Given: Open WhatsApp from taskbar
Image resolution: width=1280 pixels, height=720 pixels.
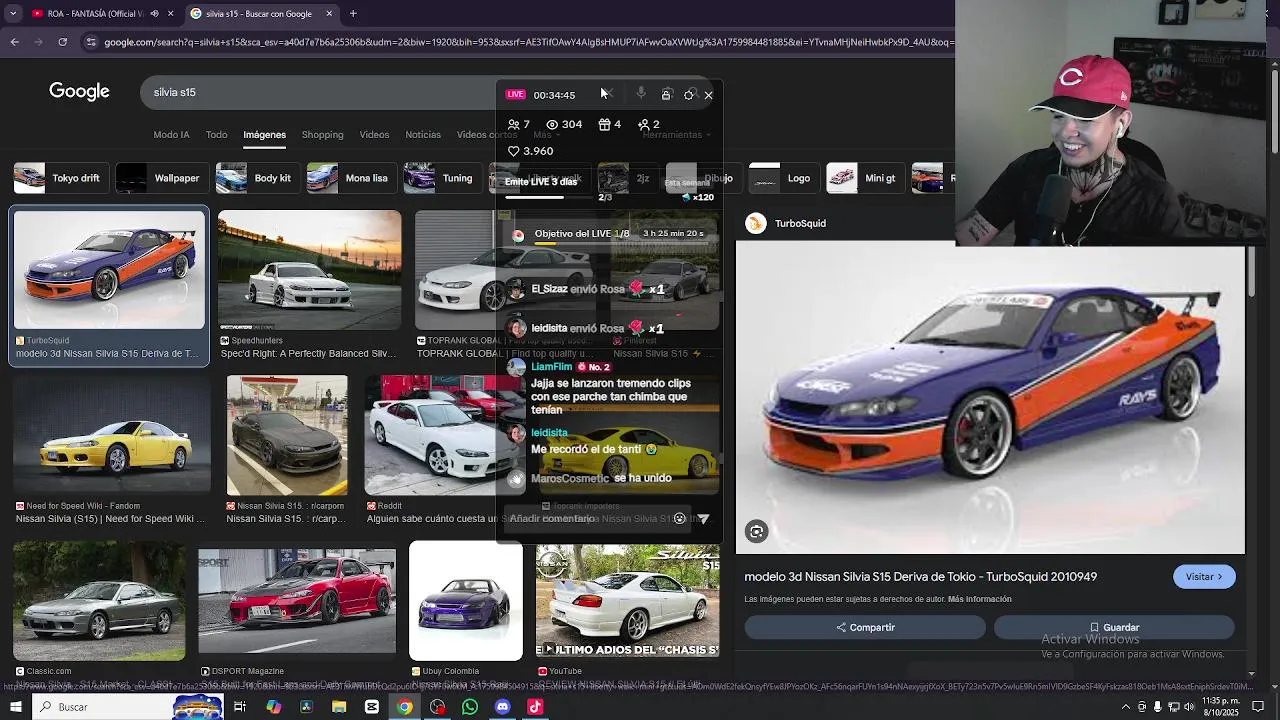Looking at the screenshot, I should coord(470,707).
